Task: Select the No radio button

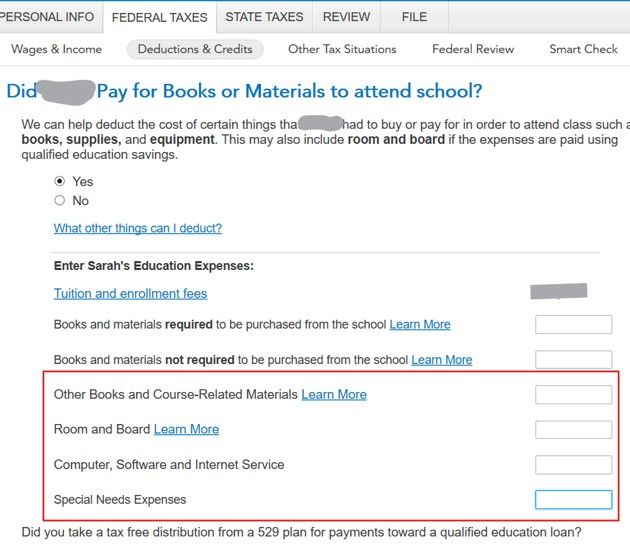Action: pyautogui.click(x=60, y=200)
